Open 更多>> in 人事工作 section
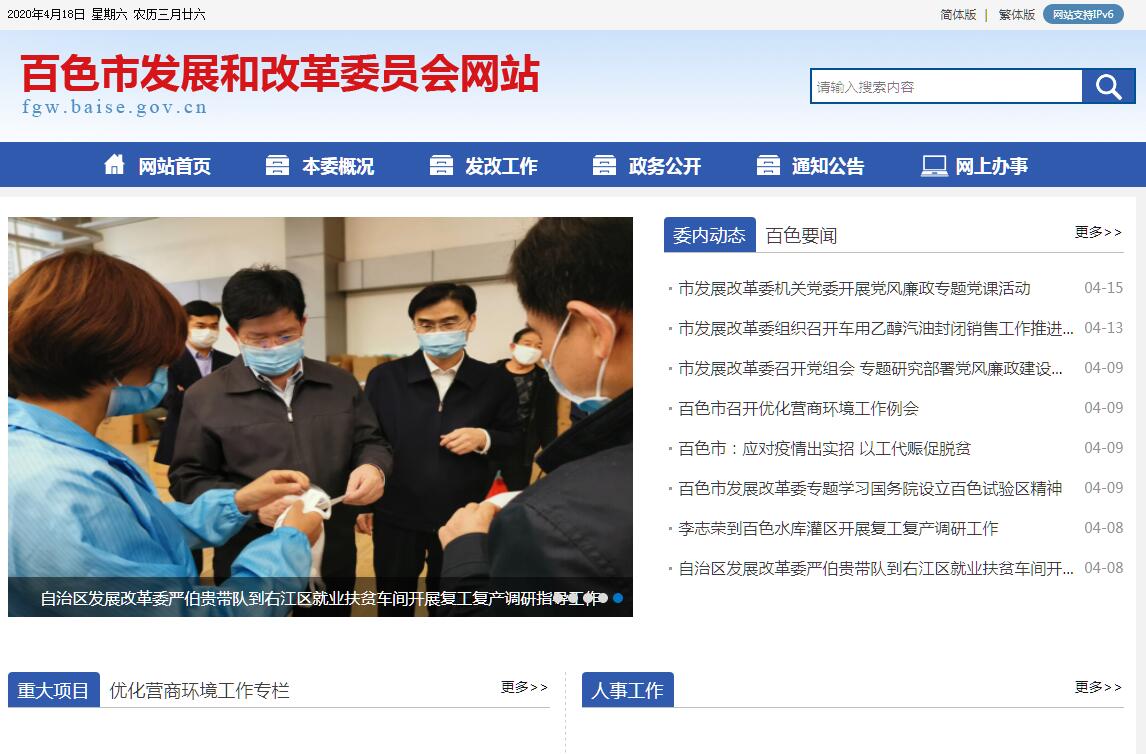The width and height of the screenshot is (1146, 754). 1098,687
